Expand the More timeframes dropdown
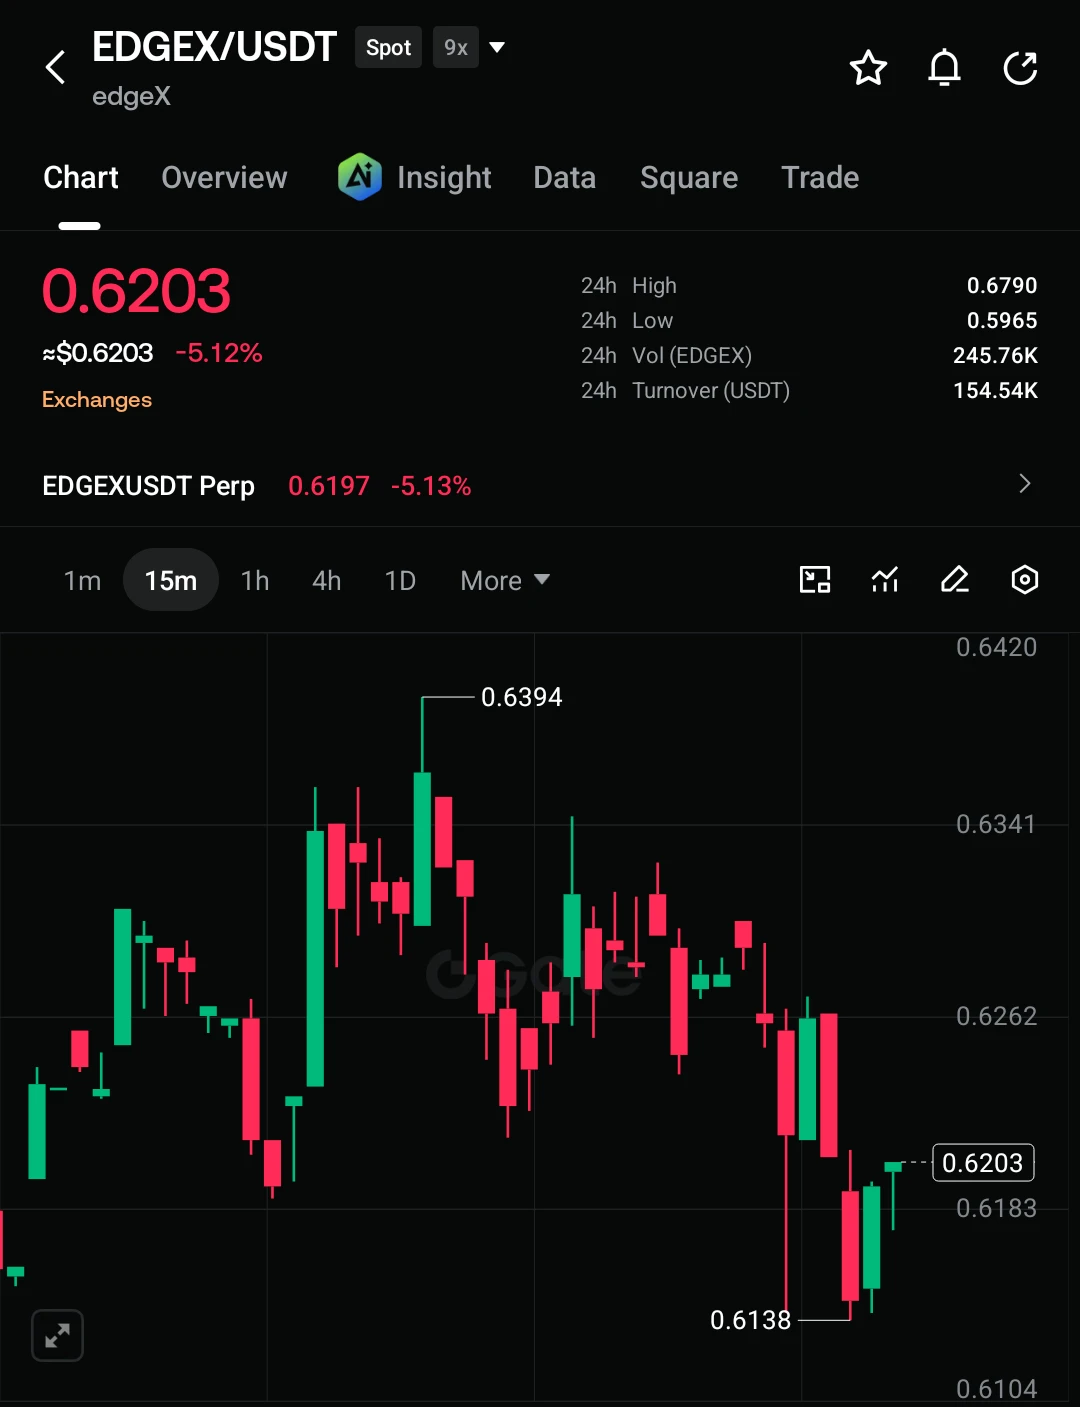 (505, 580)
